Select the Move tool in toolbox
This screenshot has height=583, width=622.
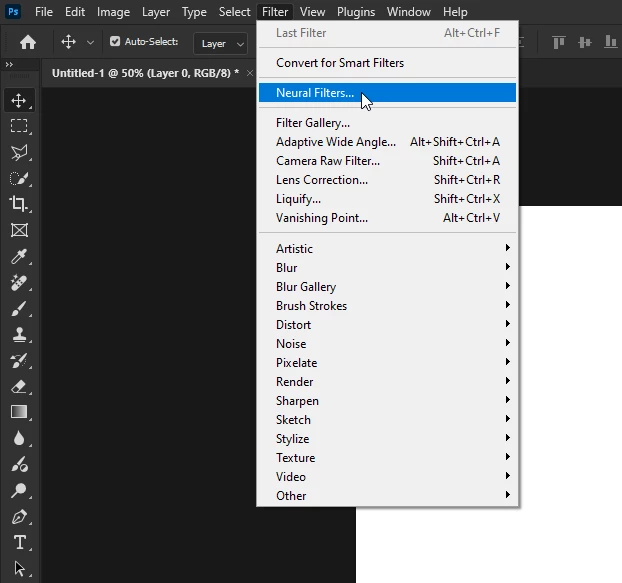point(19,101)
